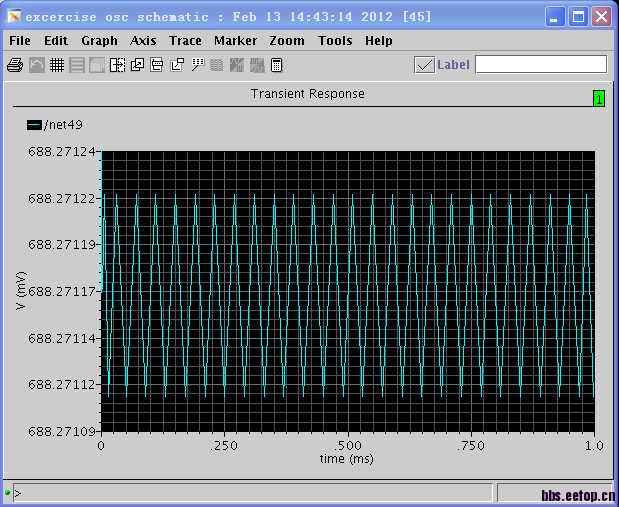The width and height of the screenshot is (619, 507).
Task: Click the Label text input field
Action: [540, 65]
